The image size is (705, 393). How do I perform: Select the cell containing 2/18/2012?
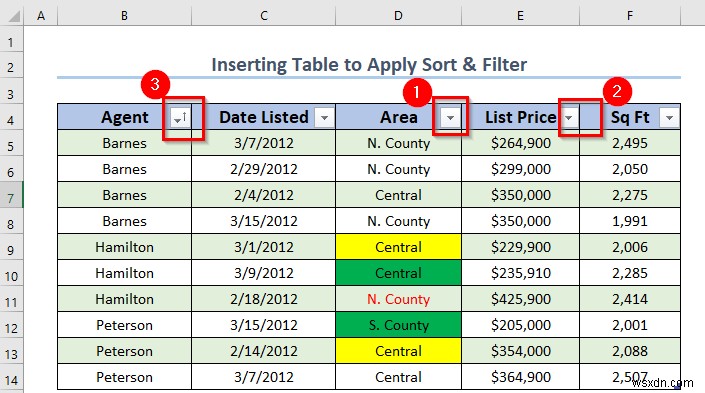click(x=263, y=299)
